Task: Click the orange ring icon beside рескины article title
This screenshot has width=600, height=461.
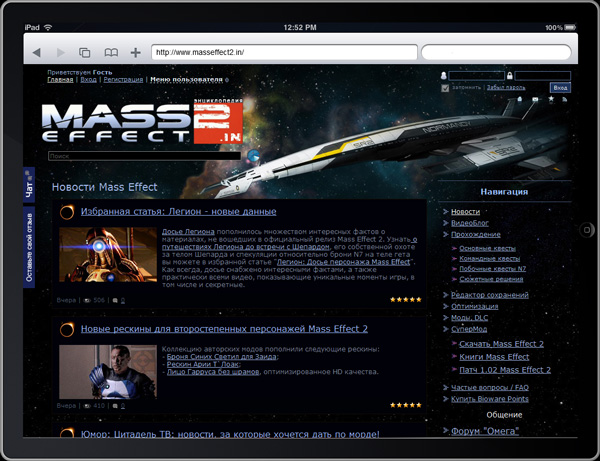Action: pos(67,329)
